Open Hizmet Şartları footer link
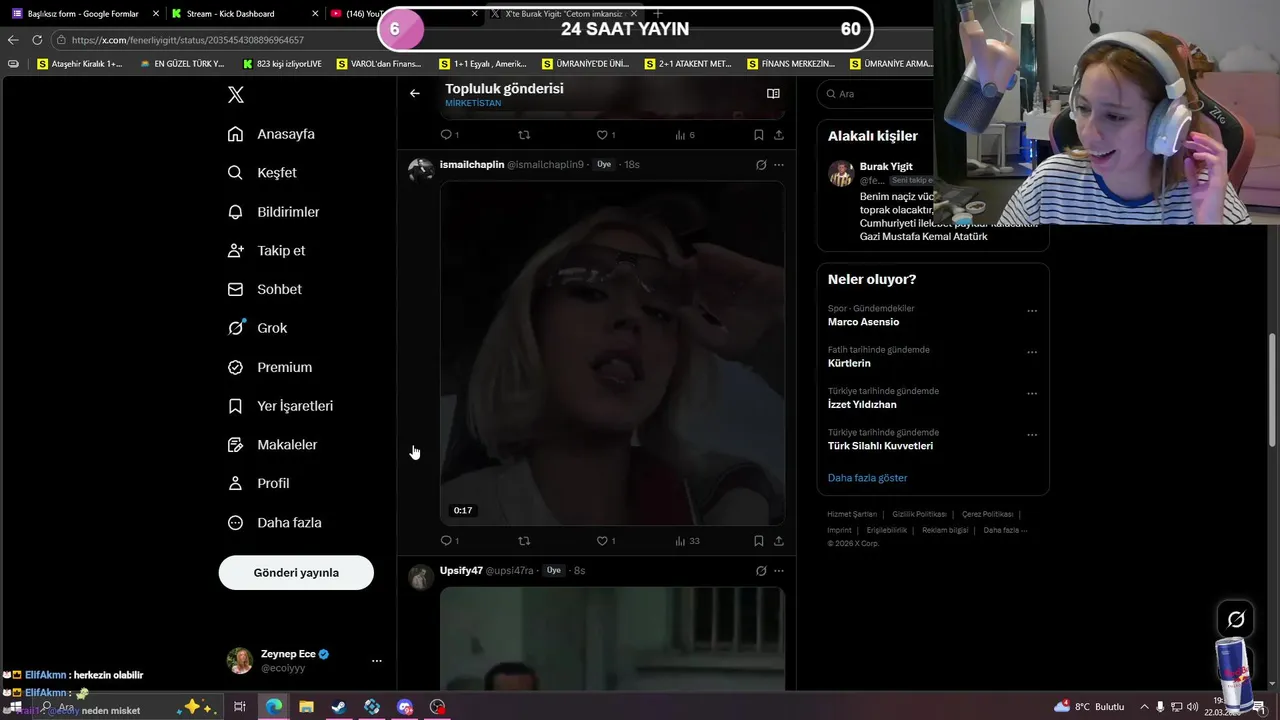 click(x=852, y=515)
